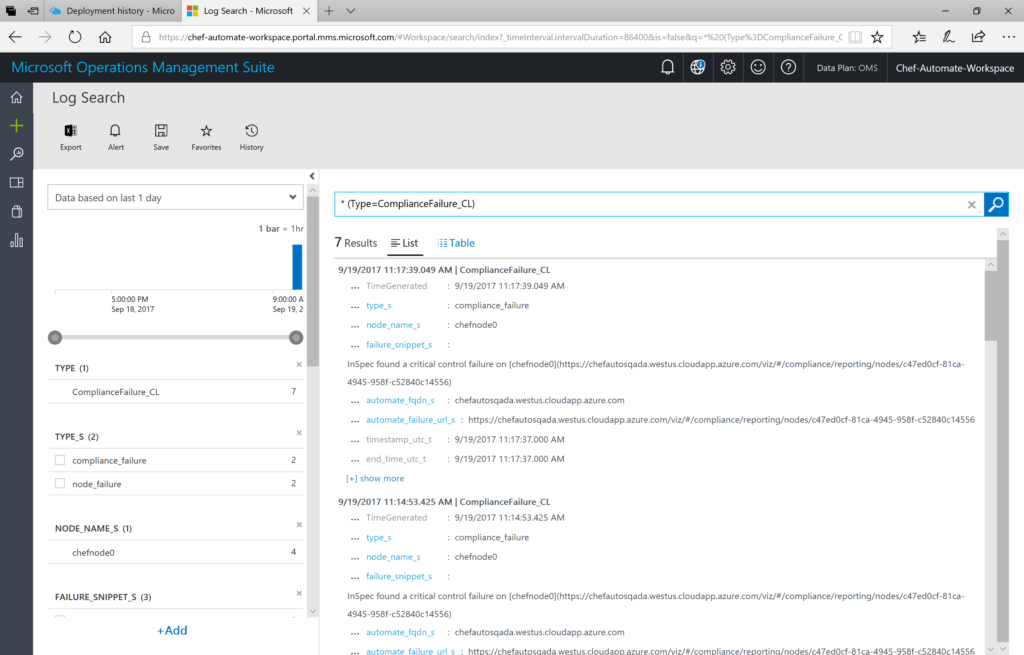Screen dimensions: 1024x655
Task: Switch to the Table results view
Action: pos(455,242)
